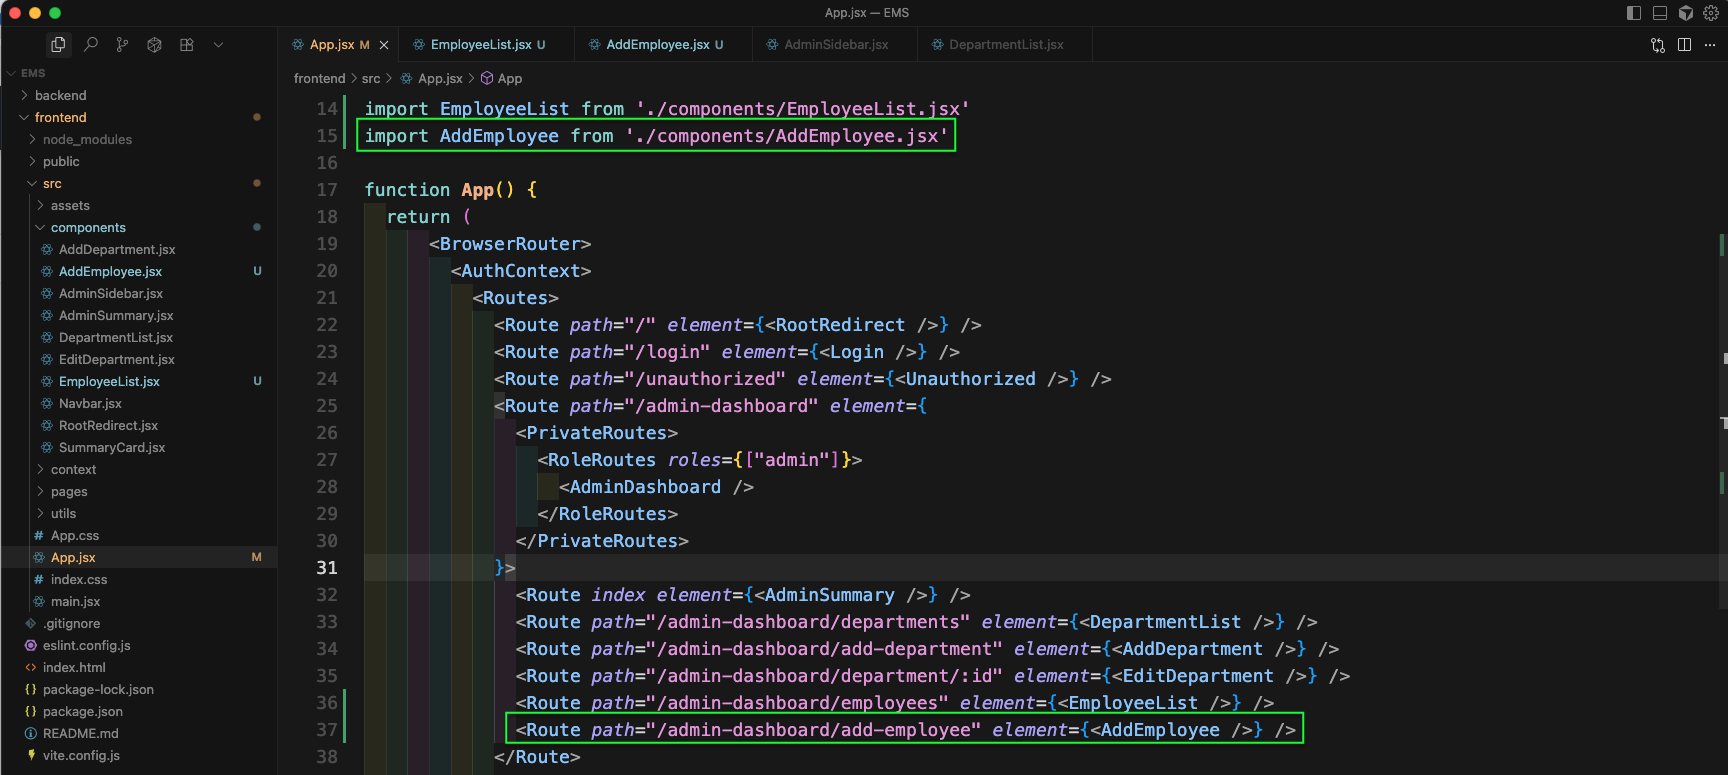Open editor more actions ellipsis menu
The image size is (1728, 775).
tap(1710, 44)
